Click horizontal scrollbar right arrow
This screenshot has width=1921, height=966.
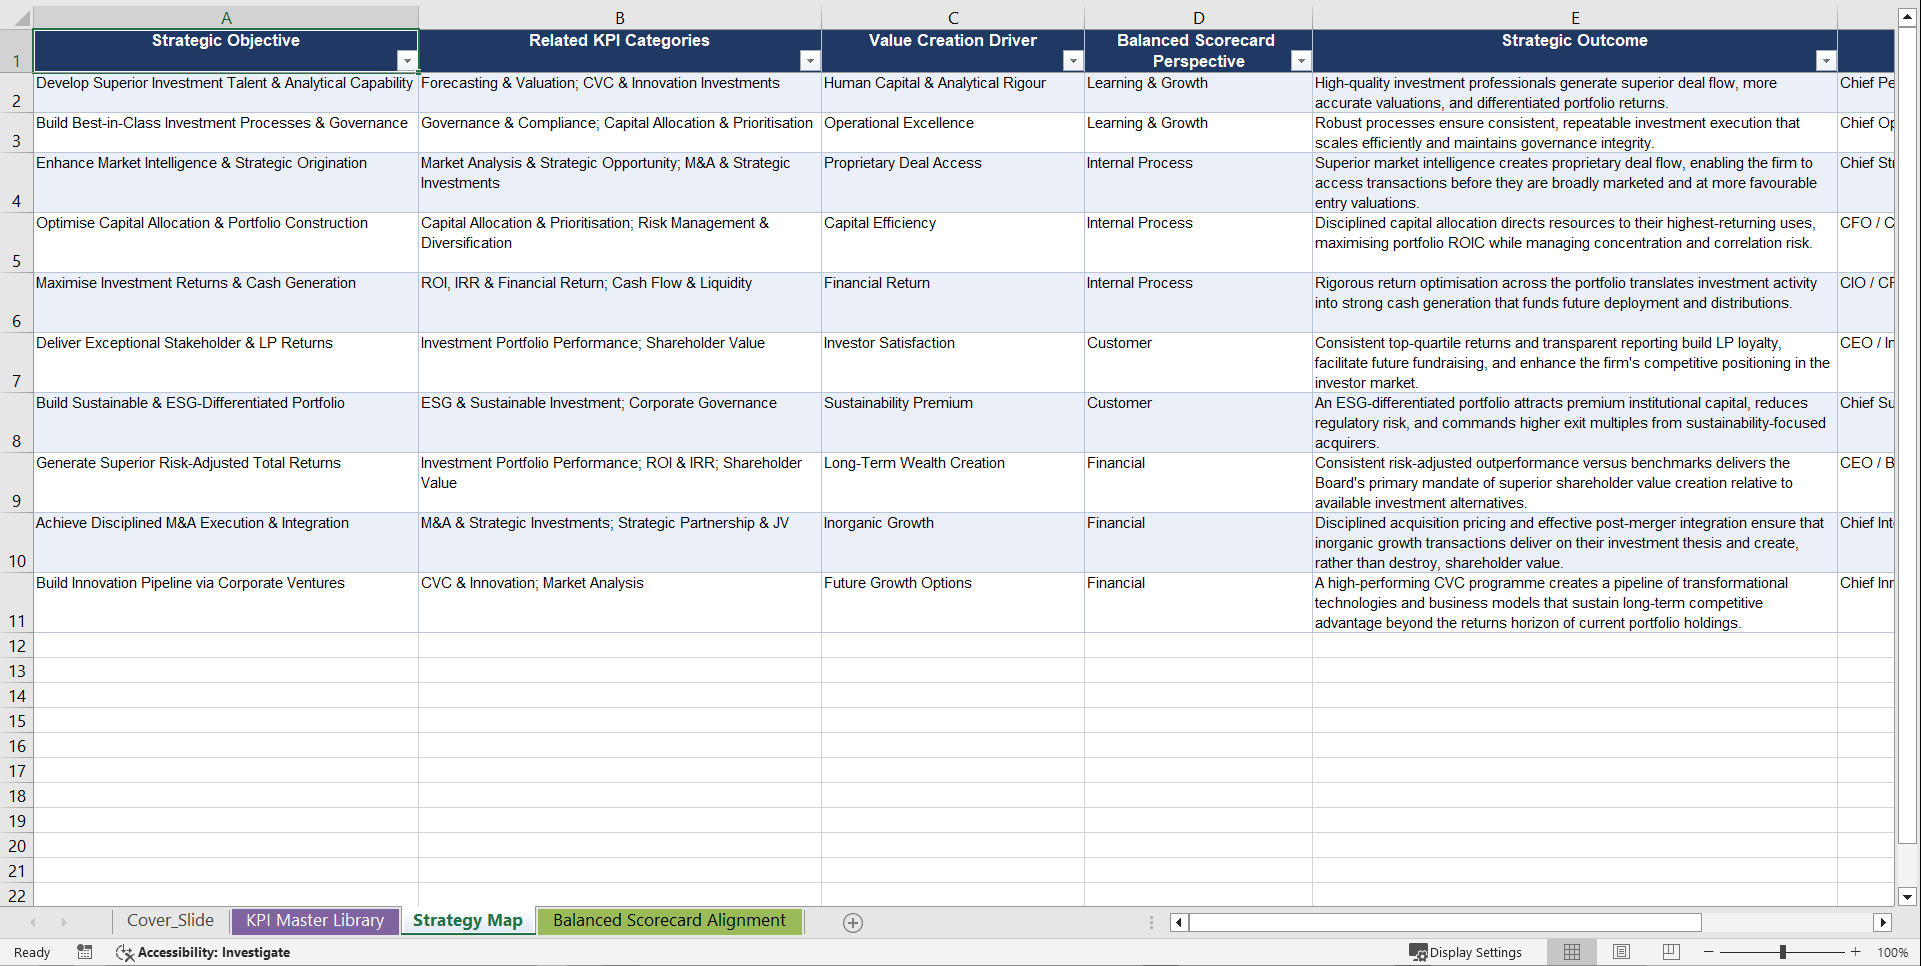[x=1883, y=922]
